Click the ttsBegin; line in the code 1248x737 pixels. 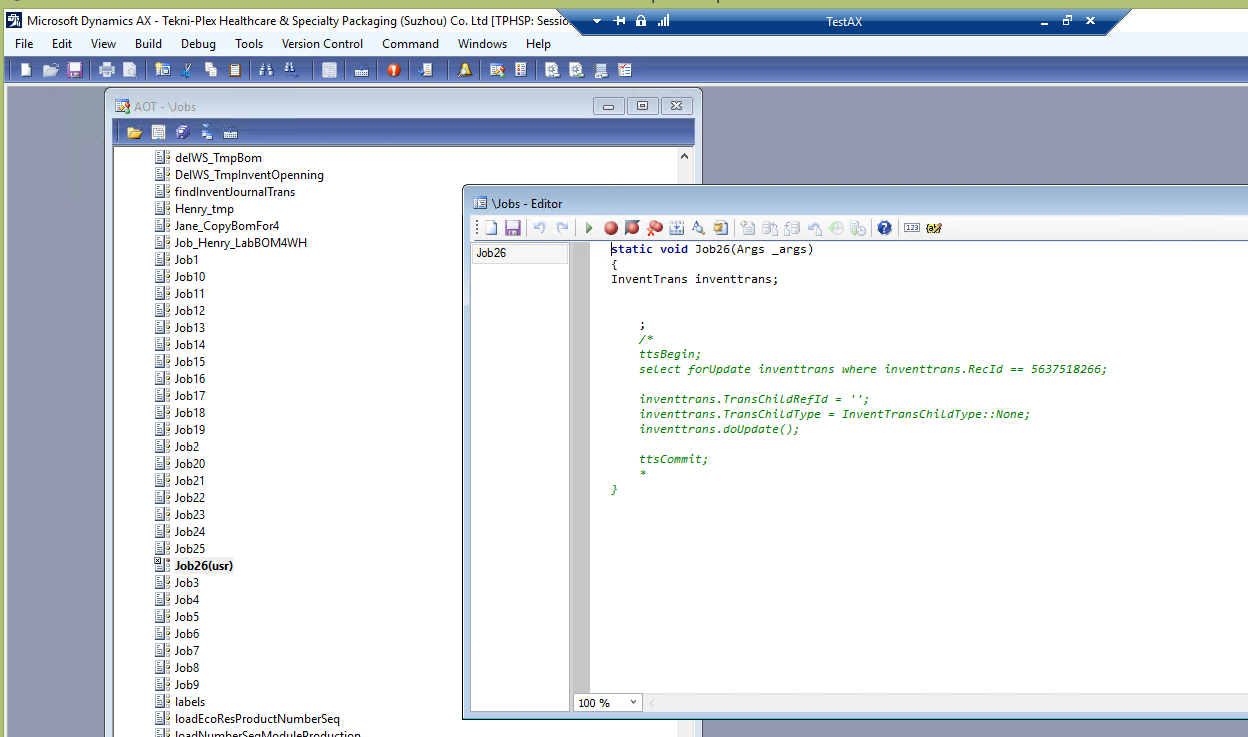670,354
